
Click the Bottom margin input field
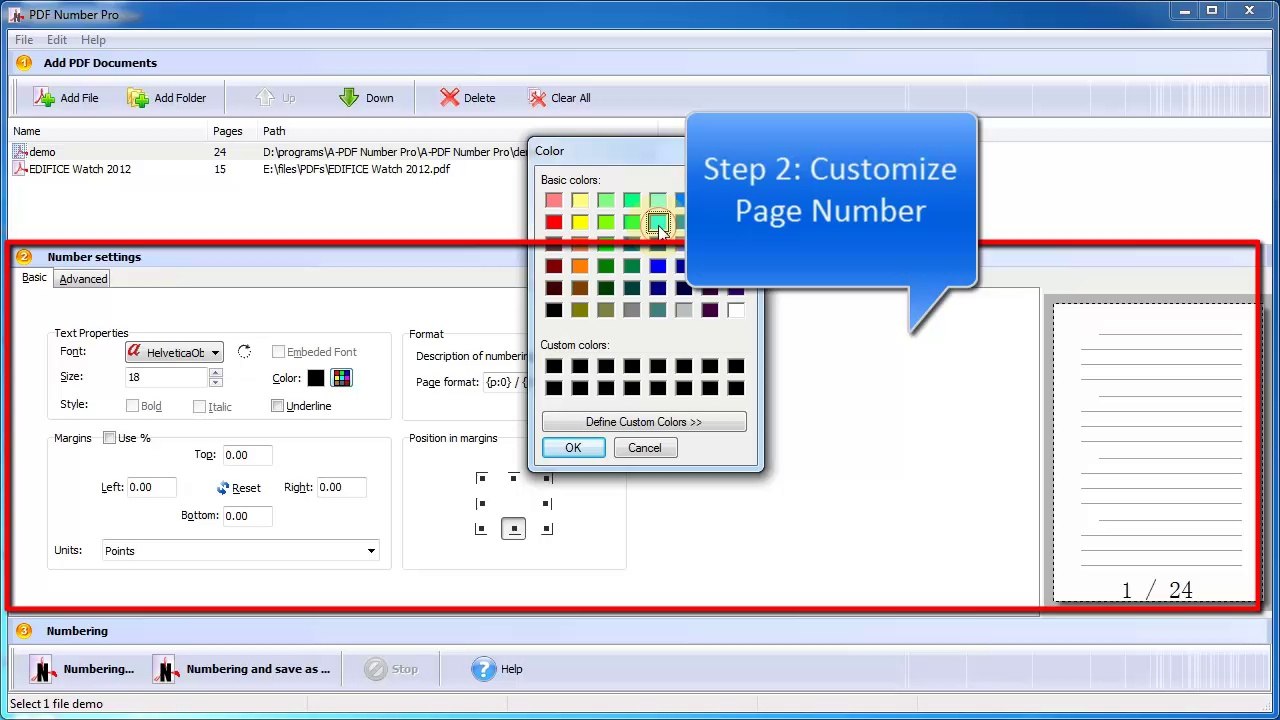click(x=248, y=516)
